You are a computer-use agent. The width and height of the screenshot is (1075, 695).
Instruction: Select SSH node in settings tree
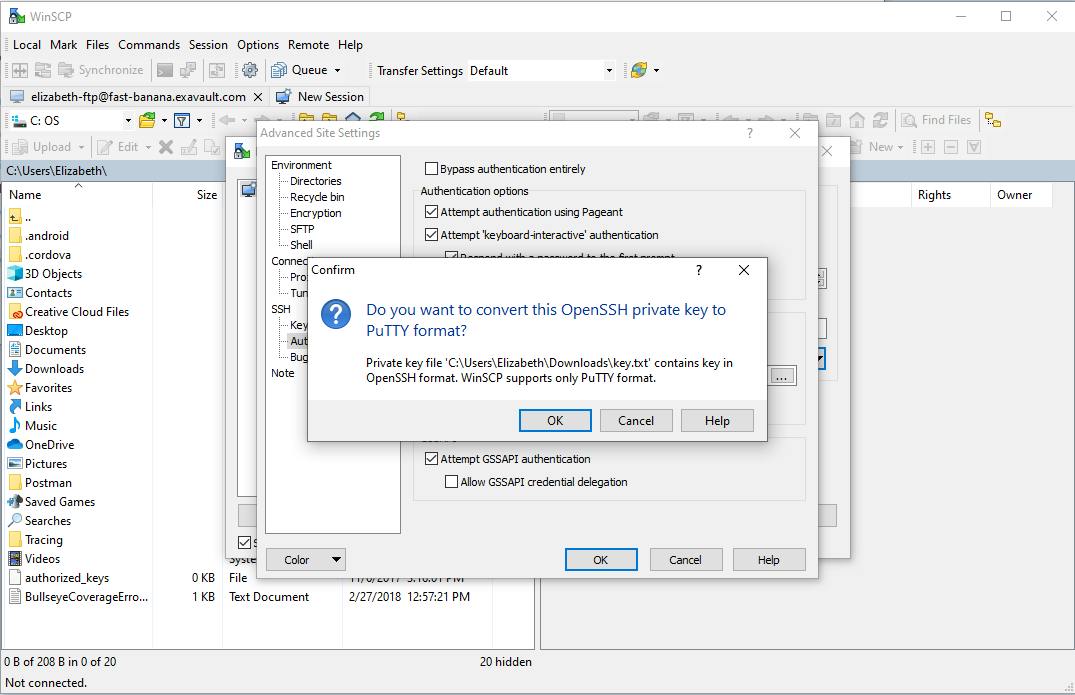(x=280, y=309)
